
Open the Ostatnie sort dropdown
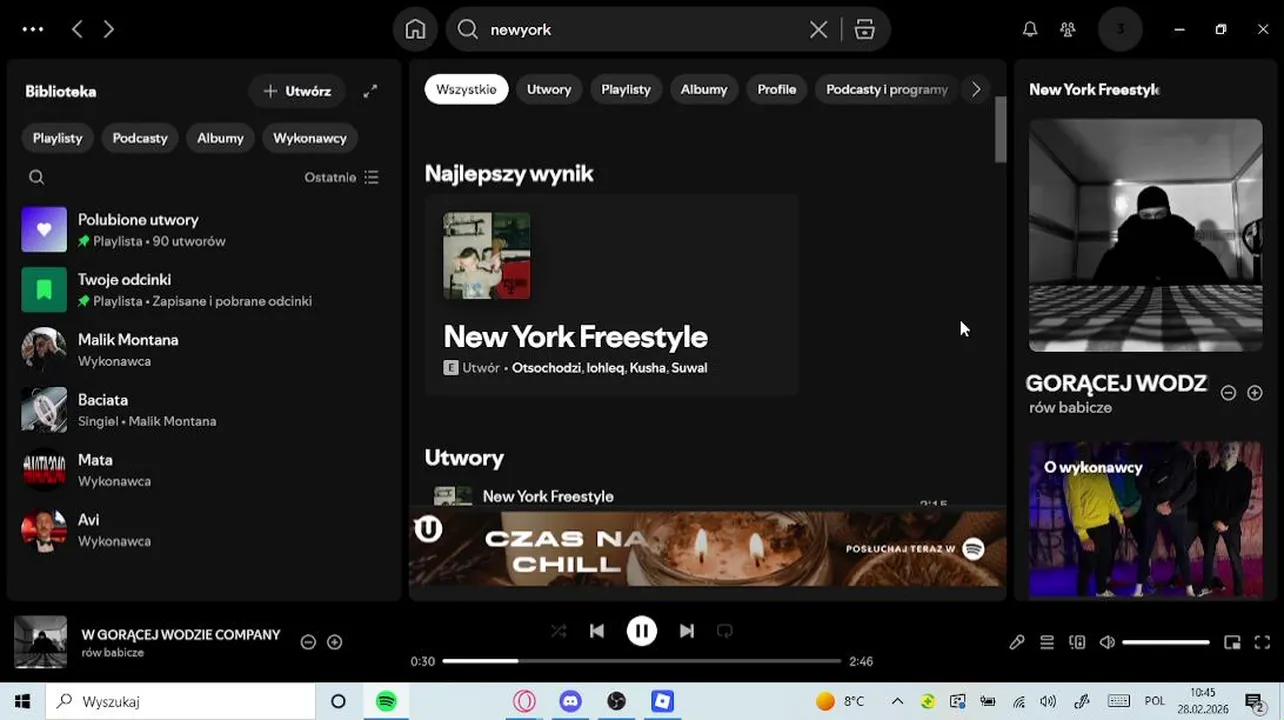(341, 177)
